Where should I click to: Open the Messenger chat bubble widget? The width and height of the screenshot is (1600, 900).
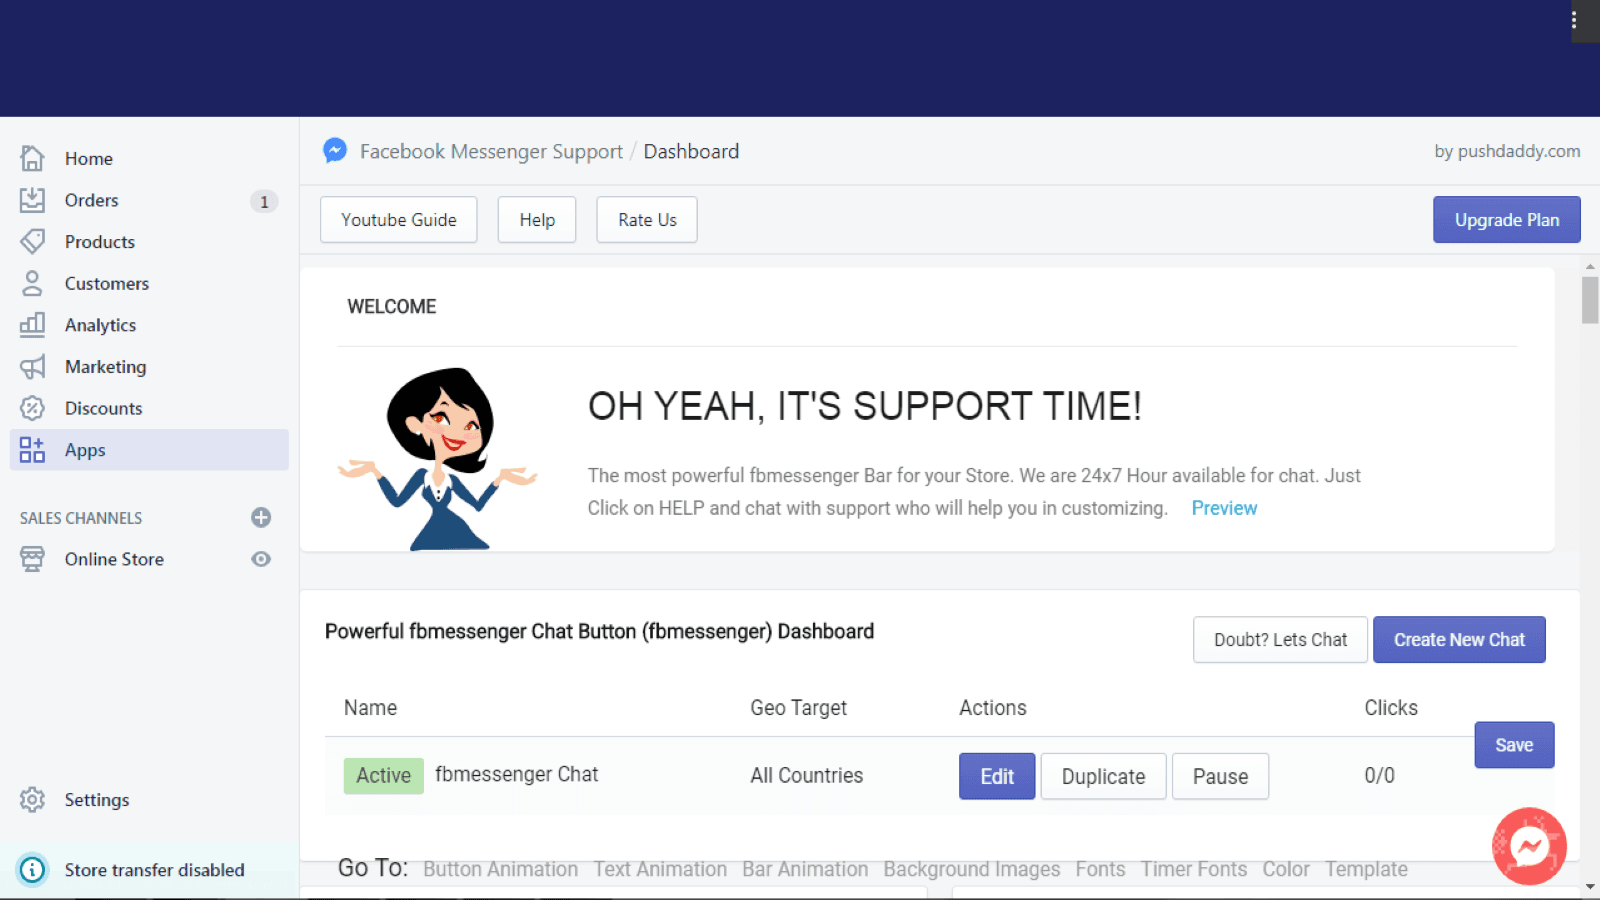1528,847
